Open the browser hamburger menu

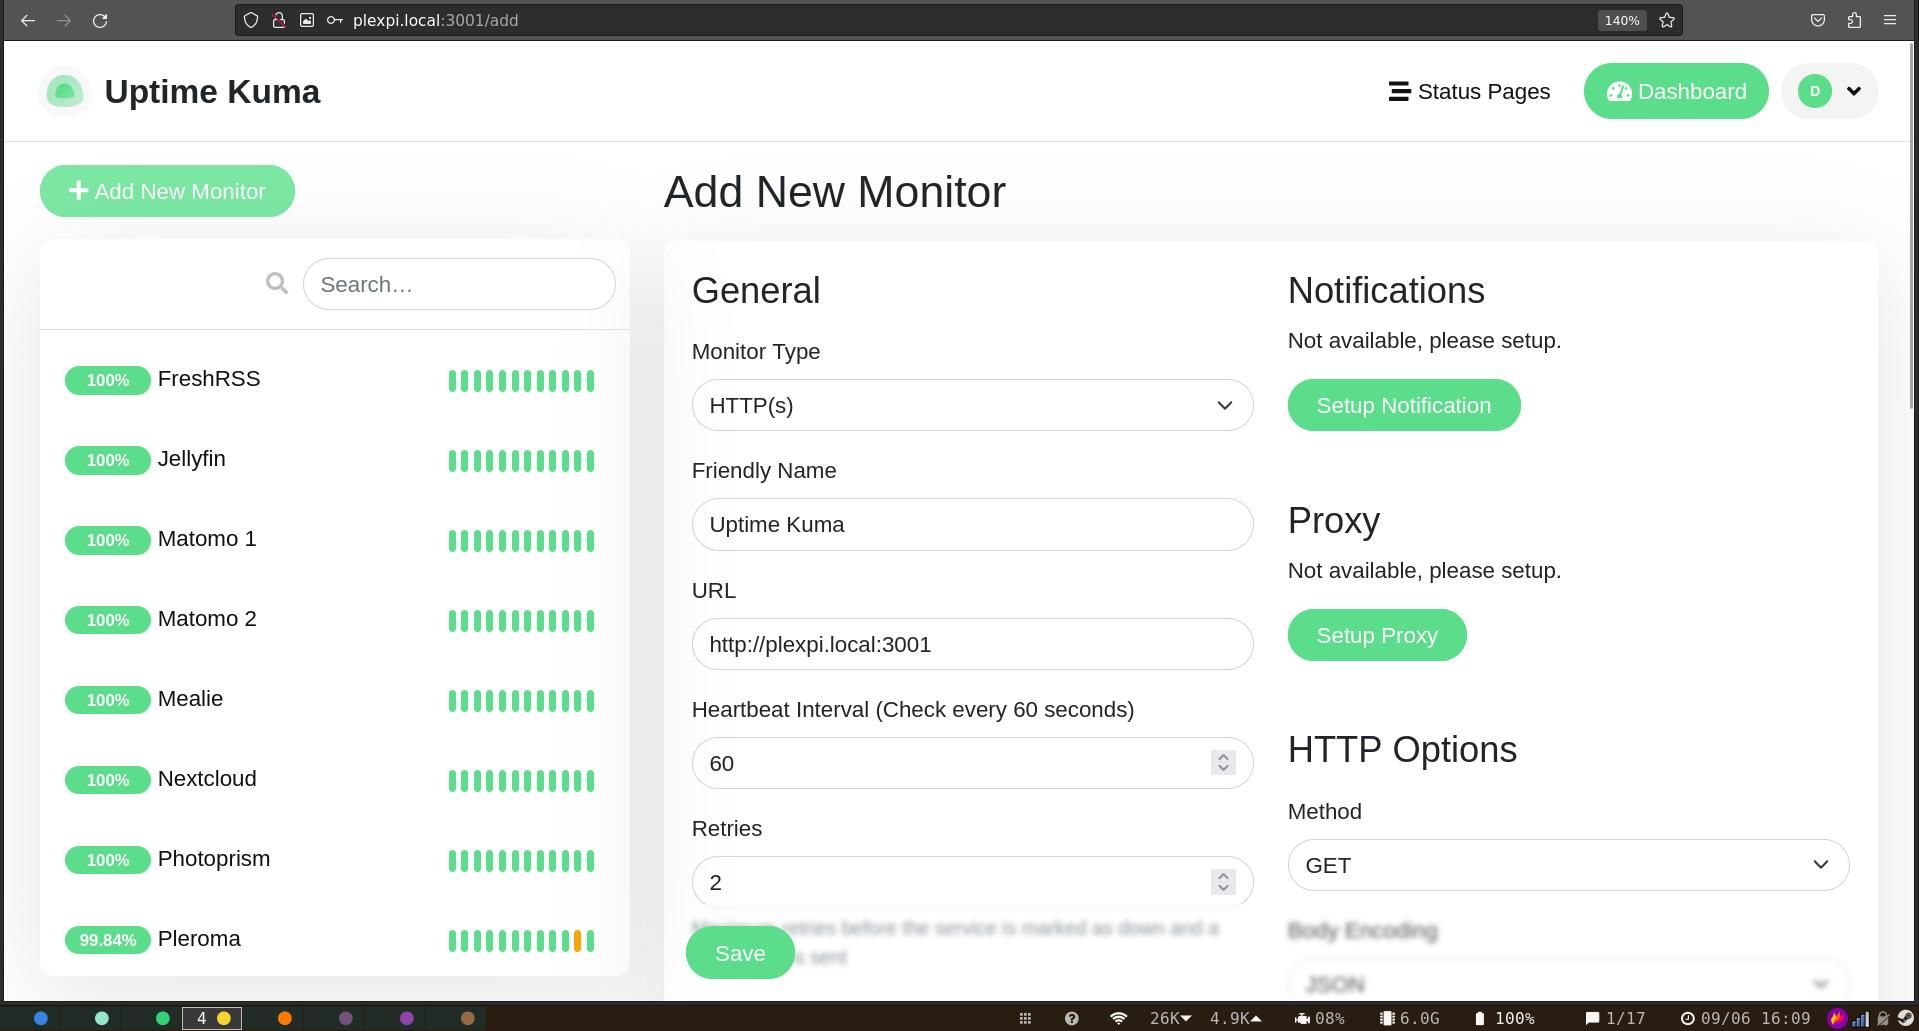click(1890, 20)
